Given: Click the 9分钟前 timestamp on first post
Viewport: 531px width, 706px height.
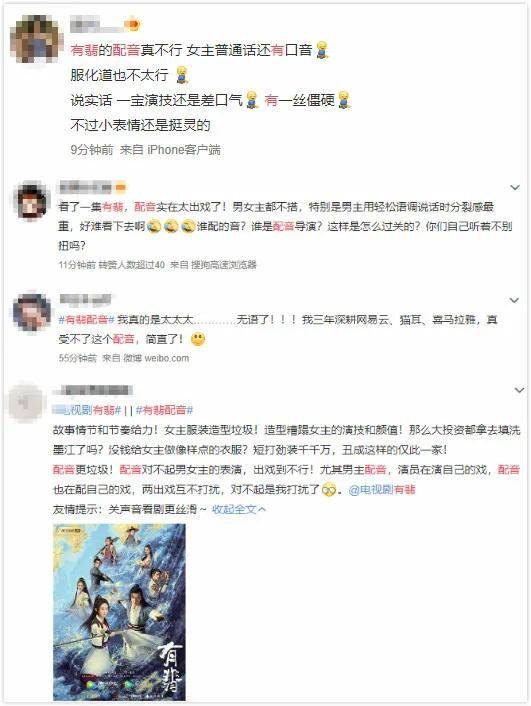Looking at the screenshot, I should (92, 150).
